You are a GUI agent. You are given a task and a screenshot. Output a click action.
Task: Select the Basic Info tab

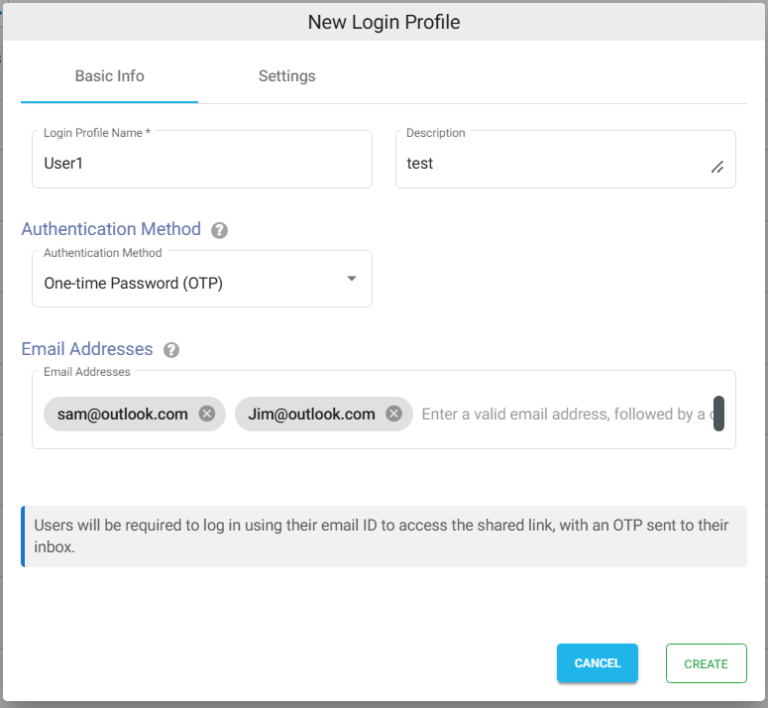pyautogui.click(x=109, y=76)
